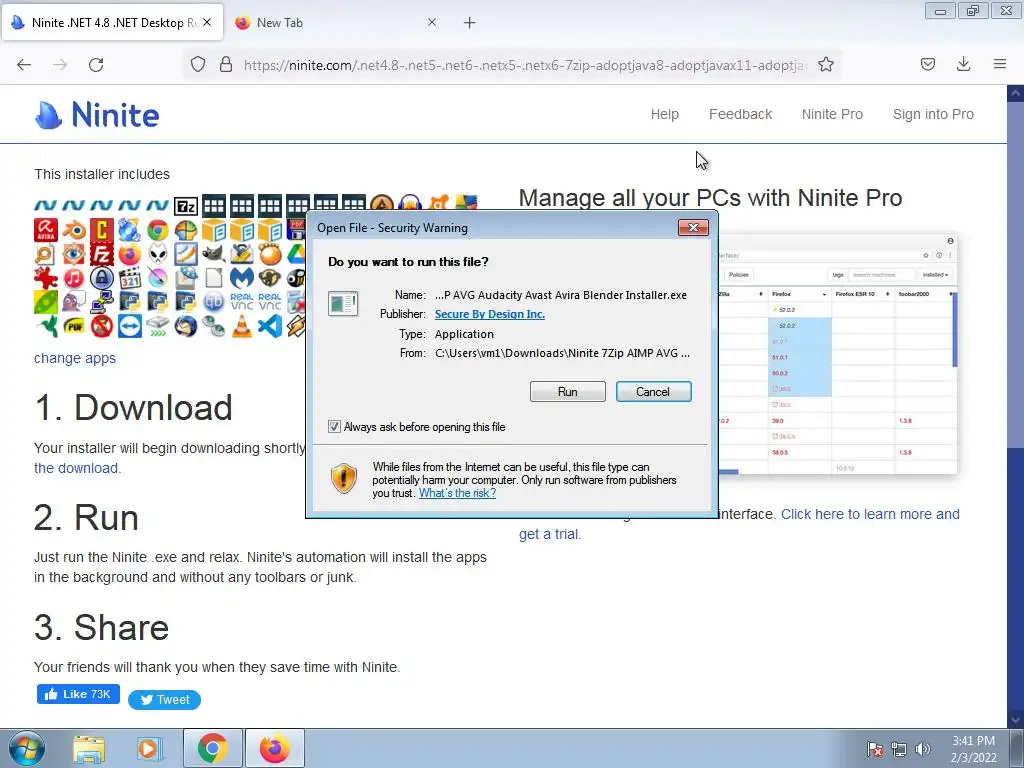
Task: Cancel the Open File security warning
Action: coord(653,391)
